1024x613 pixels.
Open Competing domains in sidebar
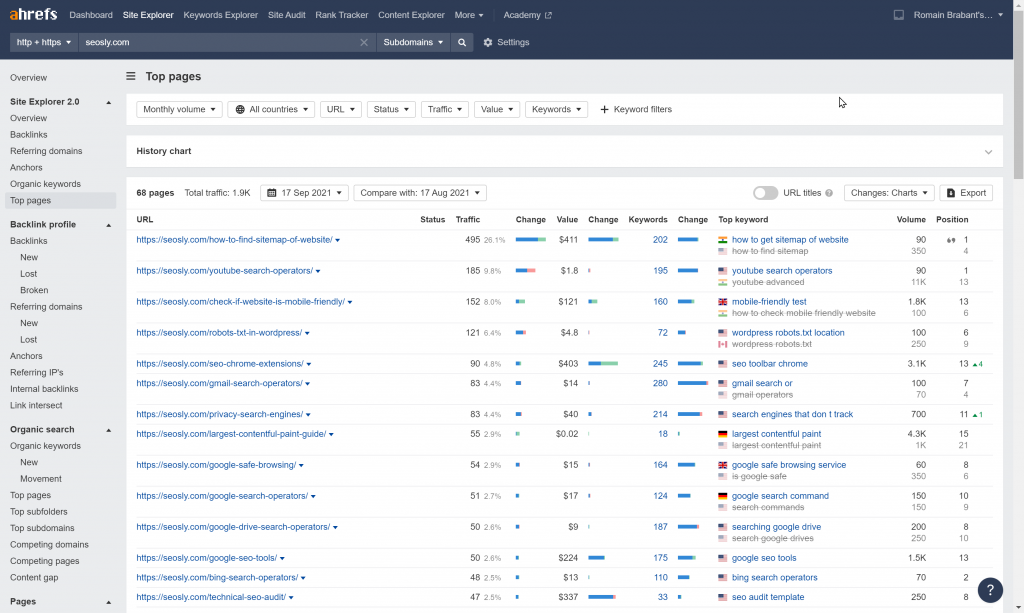(49, 545)
